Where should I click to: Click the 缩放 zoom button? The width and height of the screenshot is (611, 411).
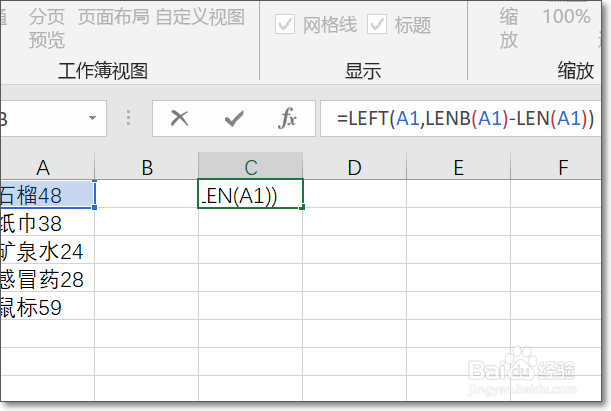pyautogui.click(x=509, y=28)
